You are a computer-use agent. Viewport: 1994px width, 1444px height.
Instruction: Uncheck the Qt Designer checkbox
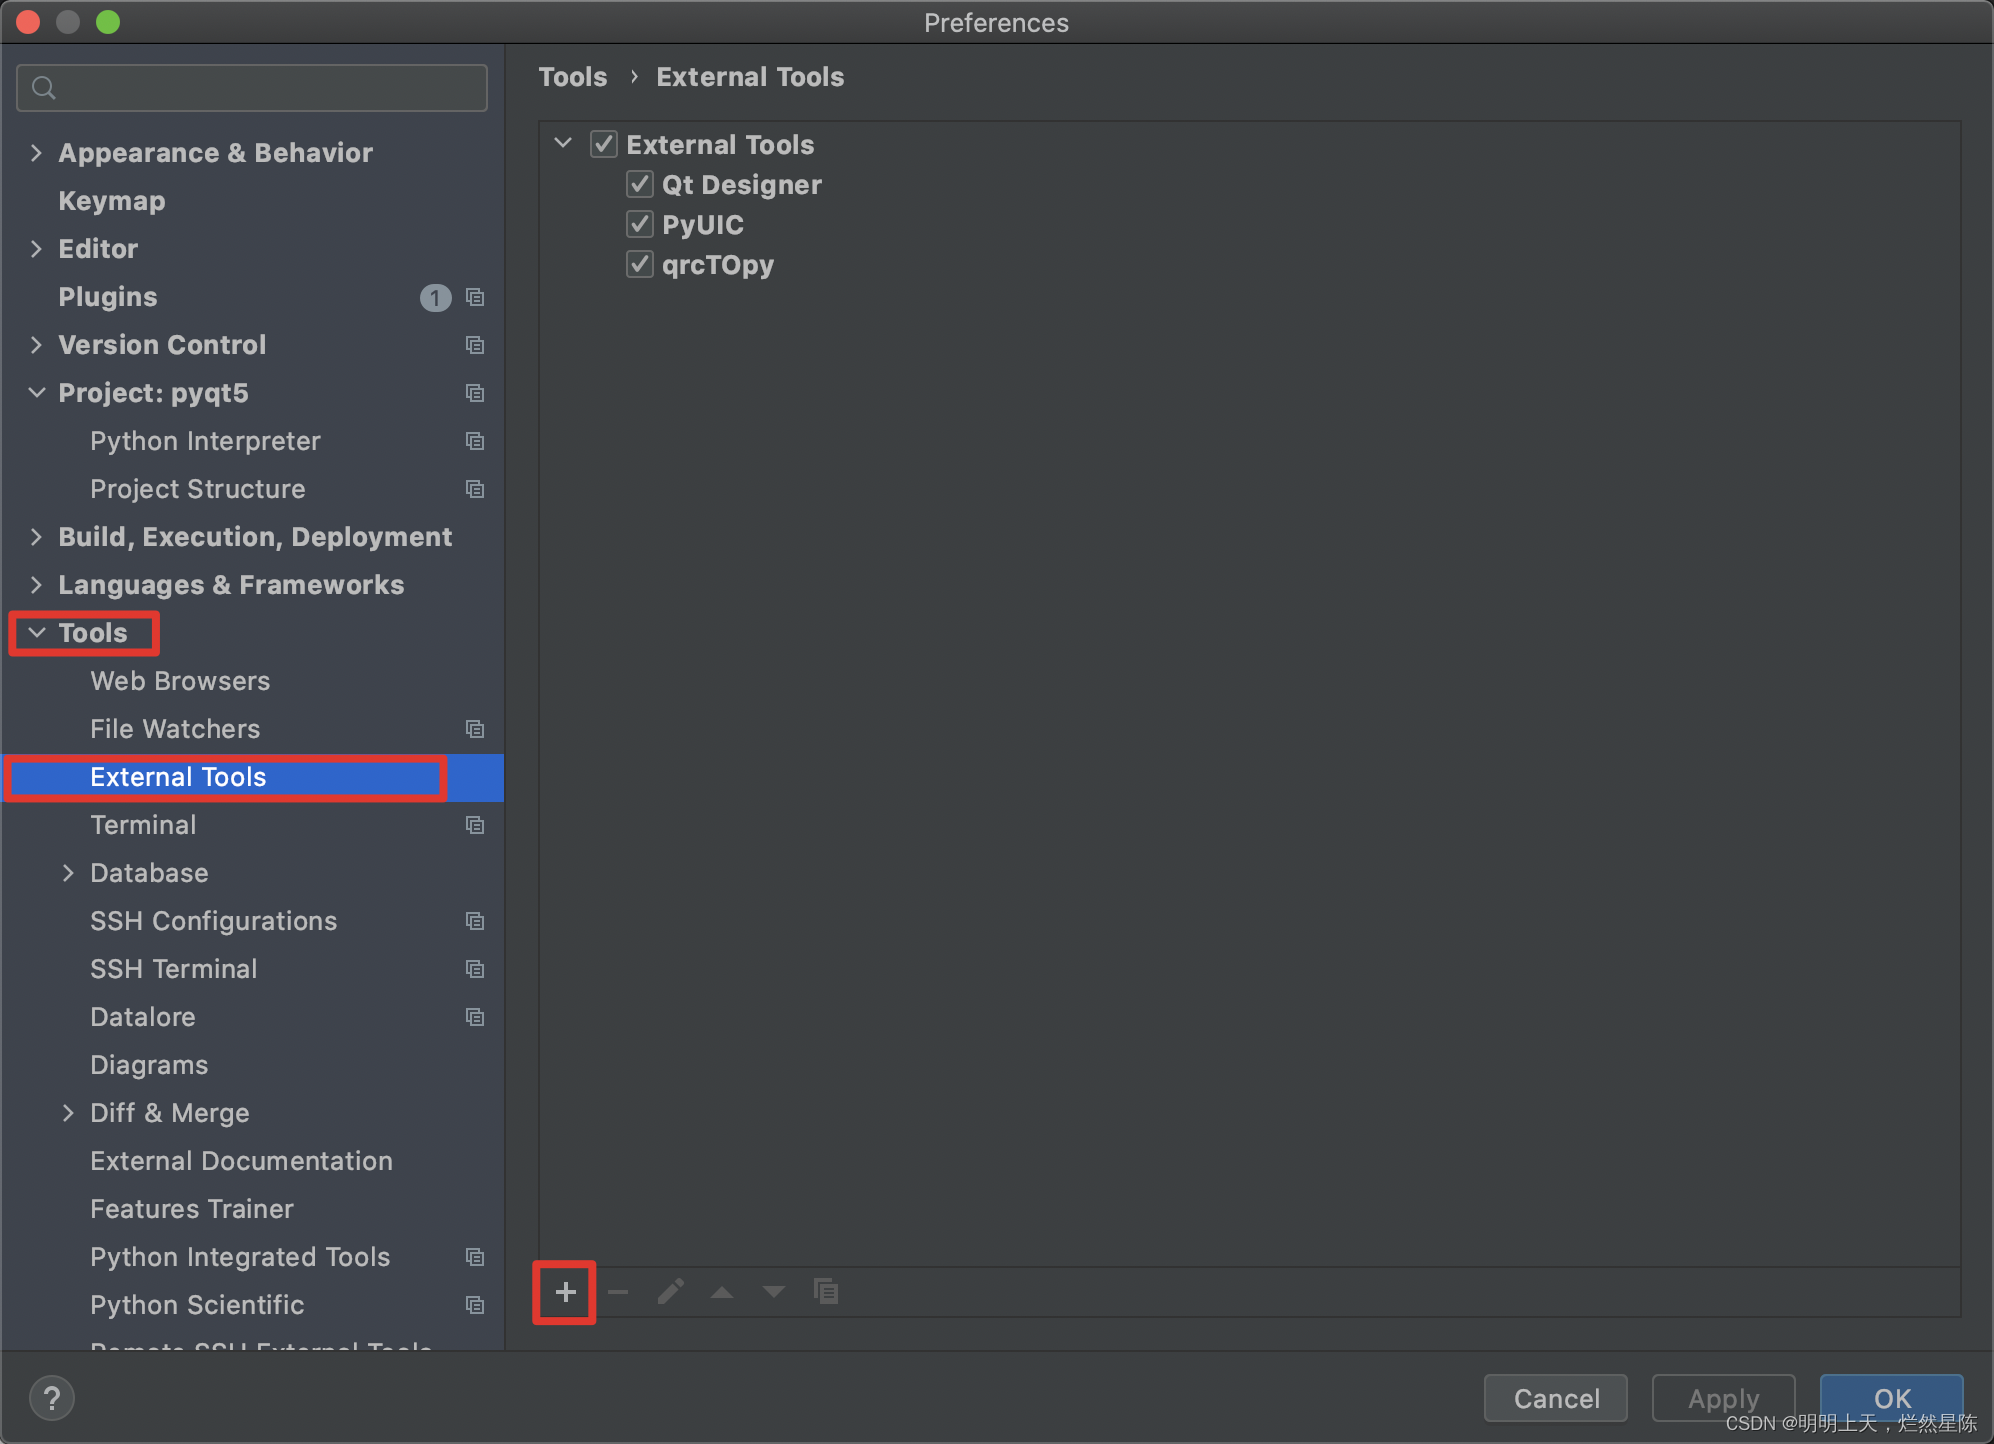(640, 184)
